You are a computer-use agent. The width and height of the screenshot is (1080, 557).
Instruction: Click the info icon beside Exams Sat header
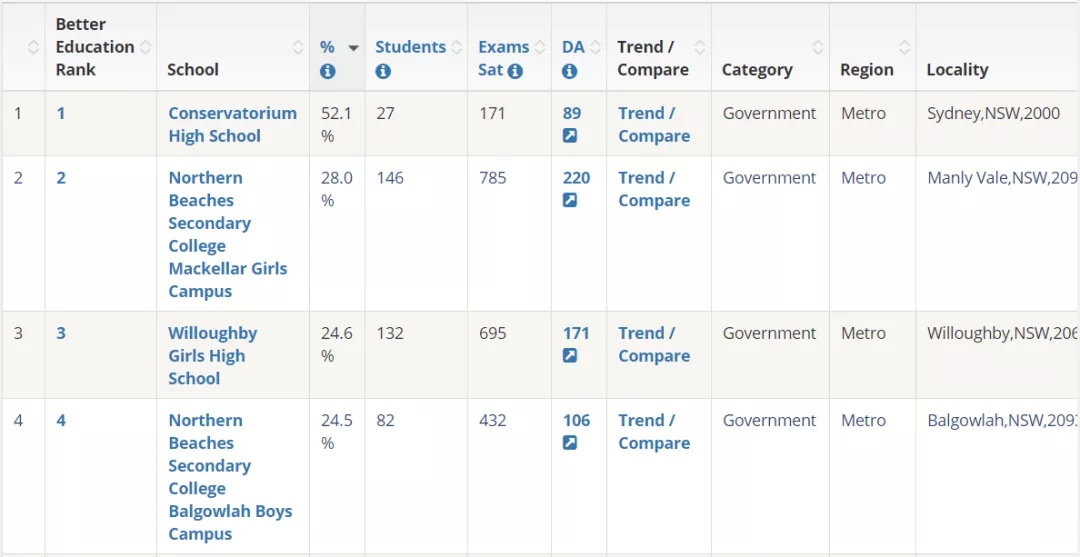(x=515, y=71)
